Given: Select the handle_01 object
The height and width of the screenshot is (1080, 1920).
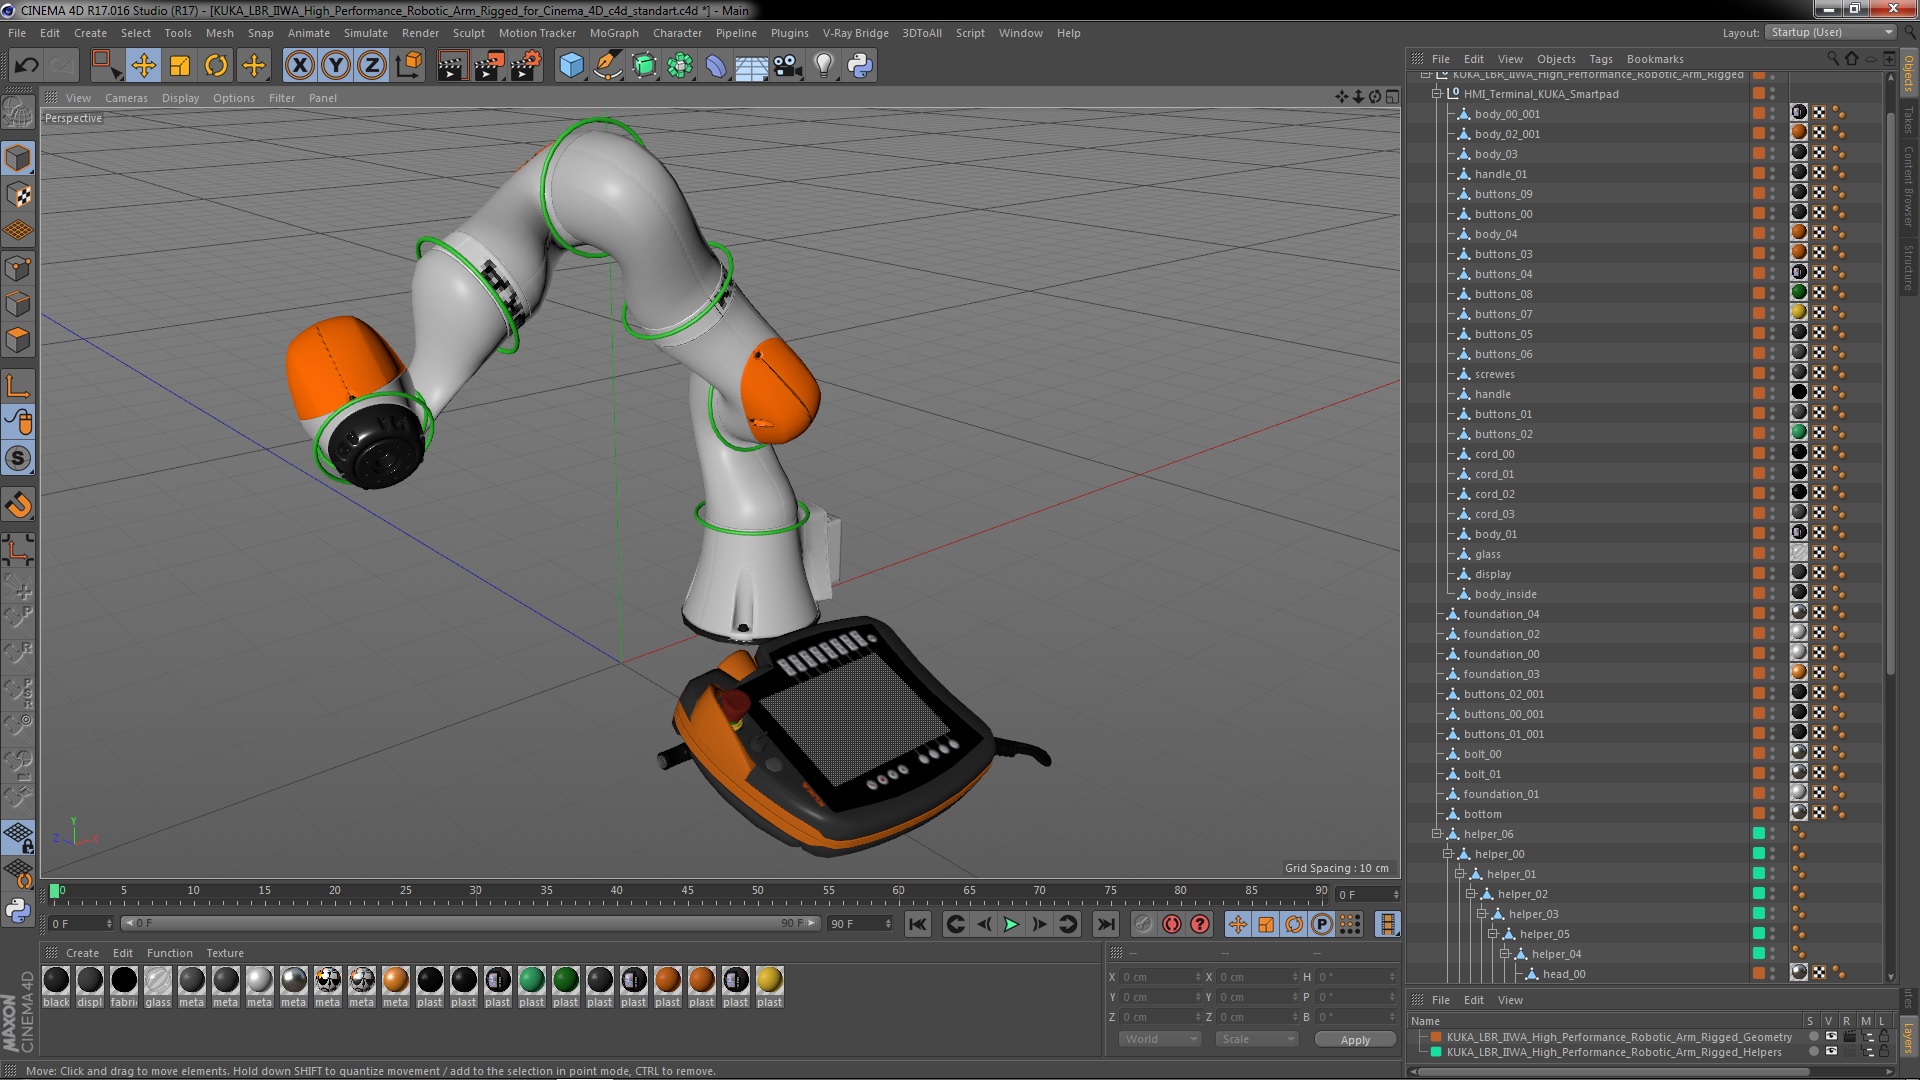Looking at the screenshot, I should 1500,174.
